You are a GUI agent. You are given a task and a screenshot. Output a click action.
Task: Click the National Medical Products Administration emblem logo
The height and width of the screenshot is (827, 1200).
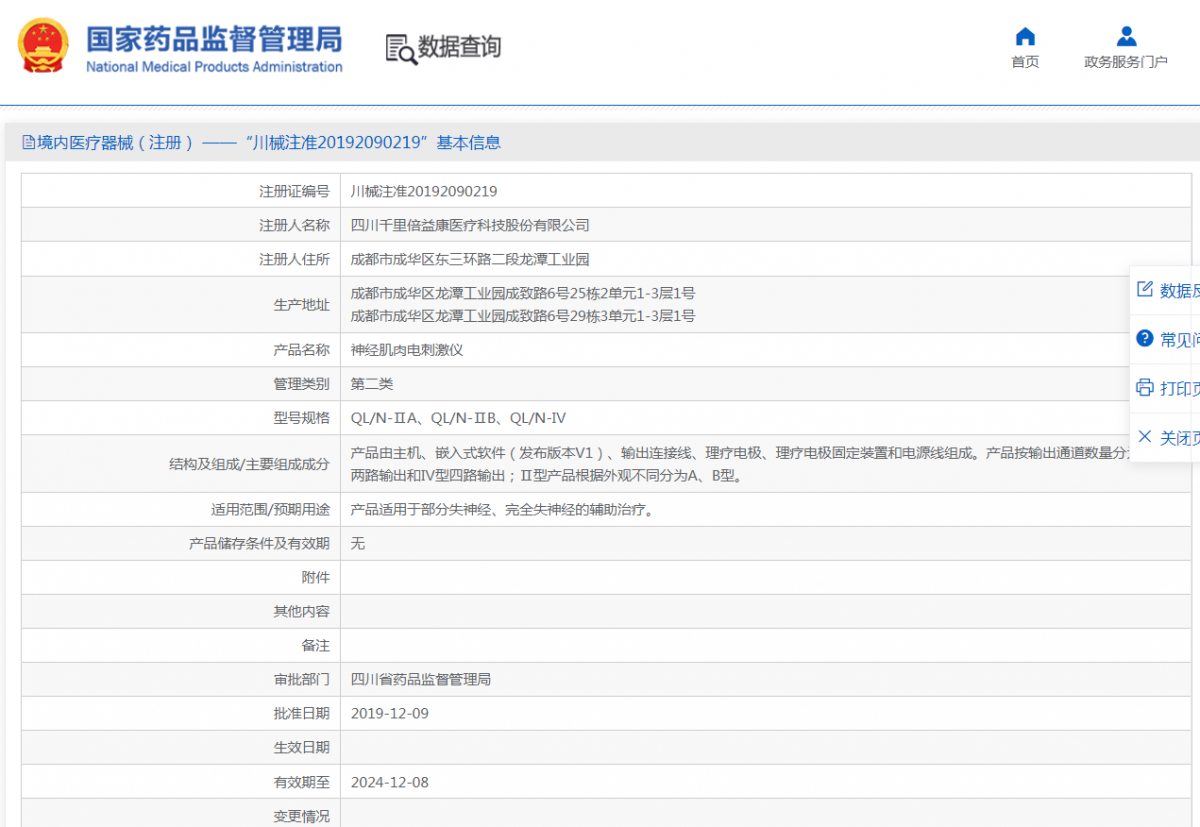click(x=42, y=44)
